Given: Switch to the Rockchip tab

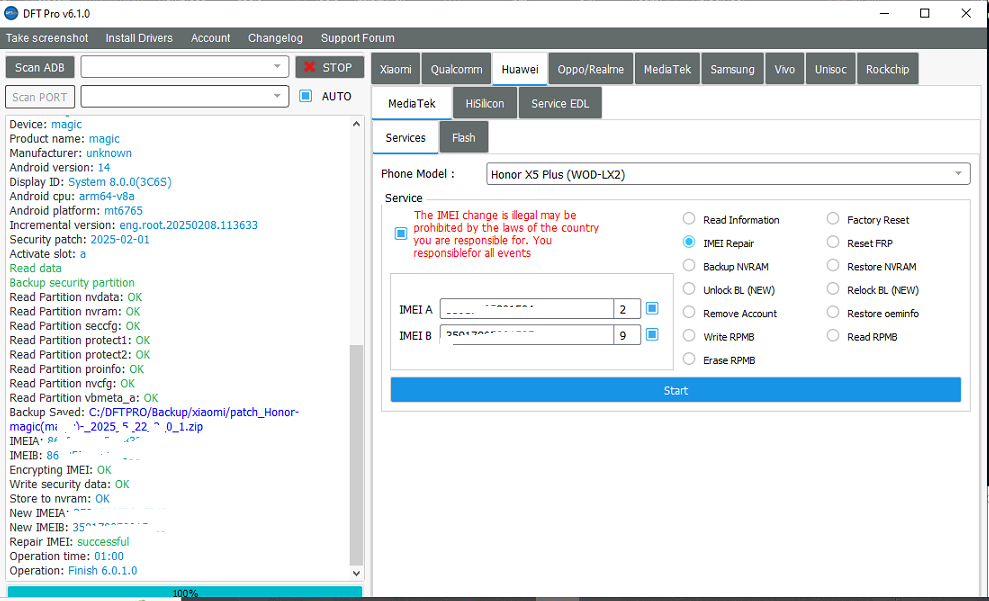Looking at the screenshot, I should click(887, 69).
